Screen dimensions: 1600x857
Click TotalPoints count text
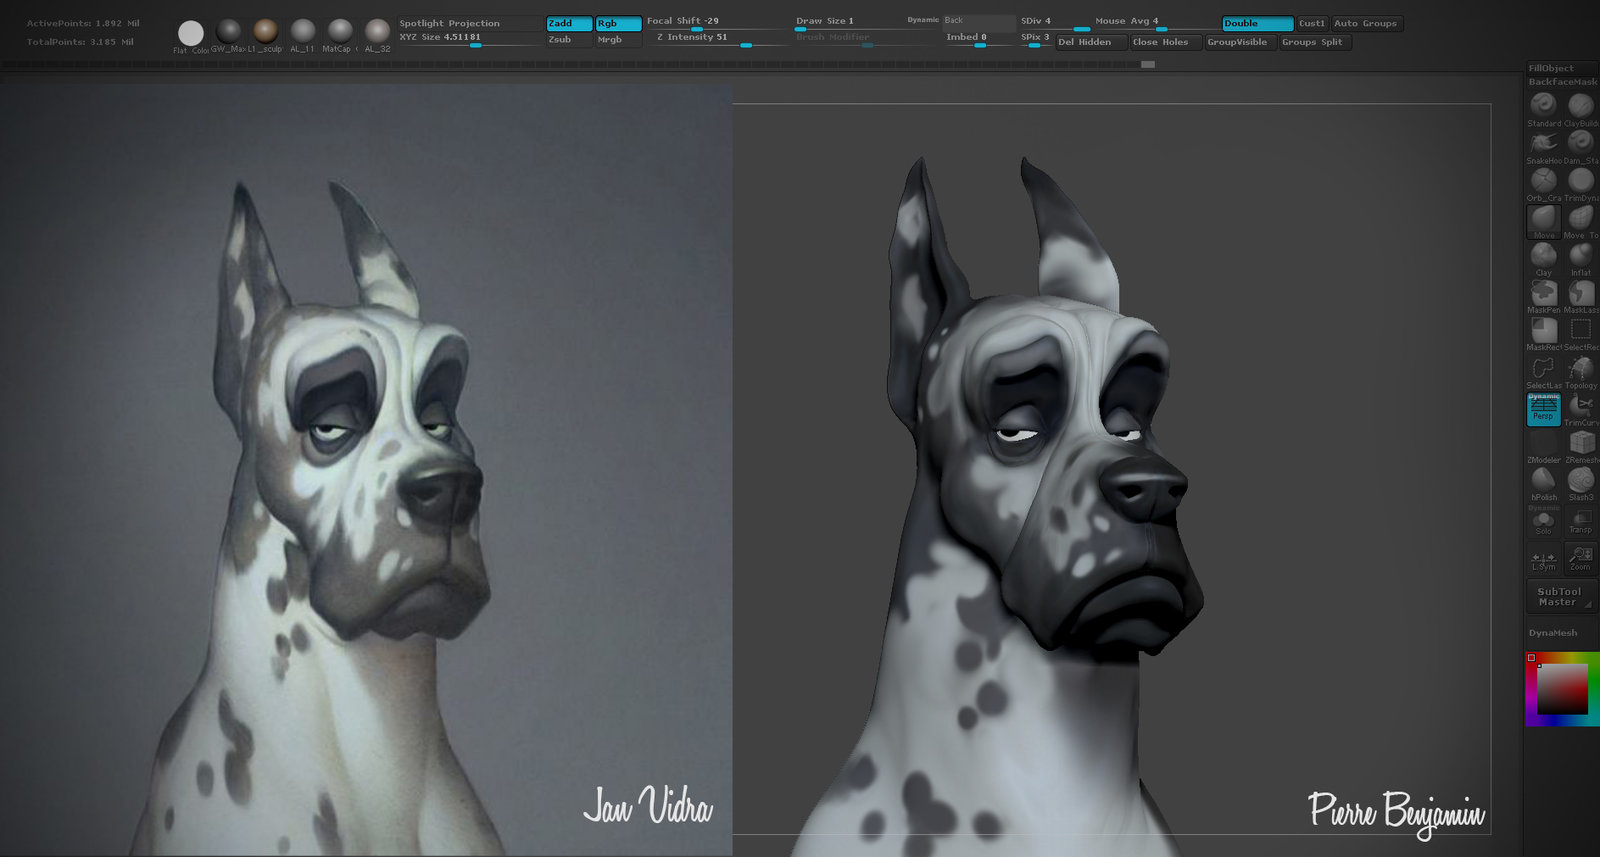(80, 42)
